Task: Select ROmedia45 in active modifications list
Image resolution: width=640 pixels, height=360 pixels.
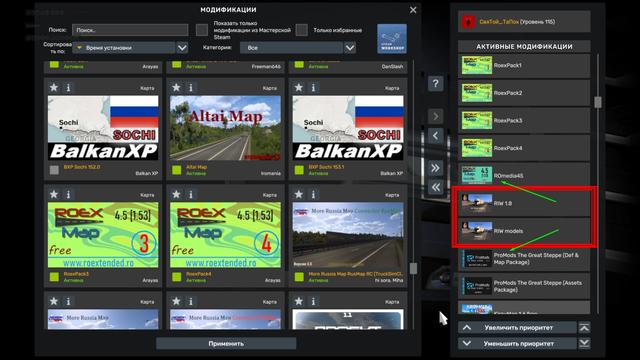Action: [524, 176]
